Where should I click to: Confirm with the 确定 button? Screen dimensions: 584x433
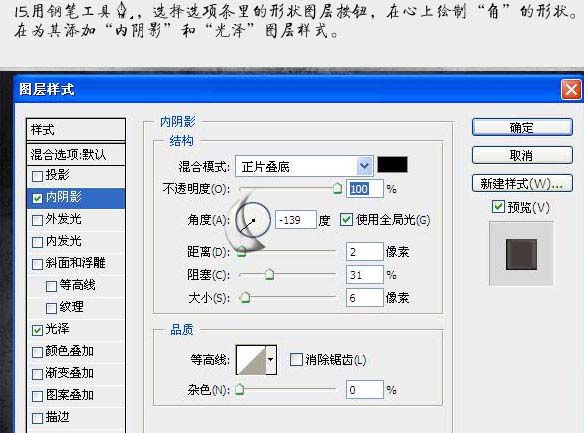[x=522, y=127]
